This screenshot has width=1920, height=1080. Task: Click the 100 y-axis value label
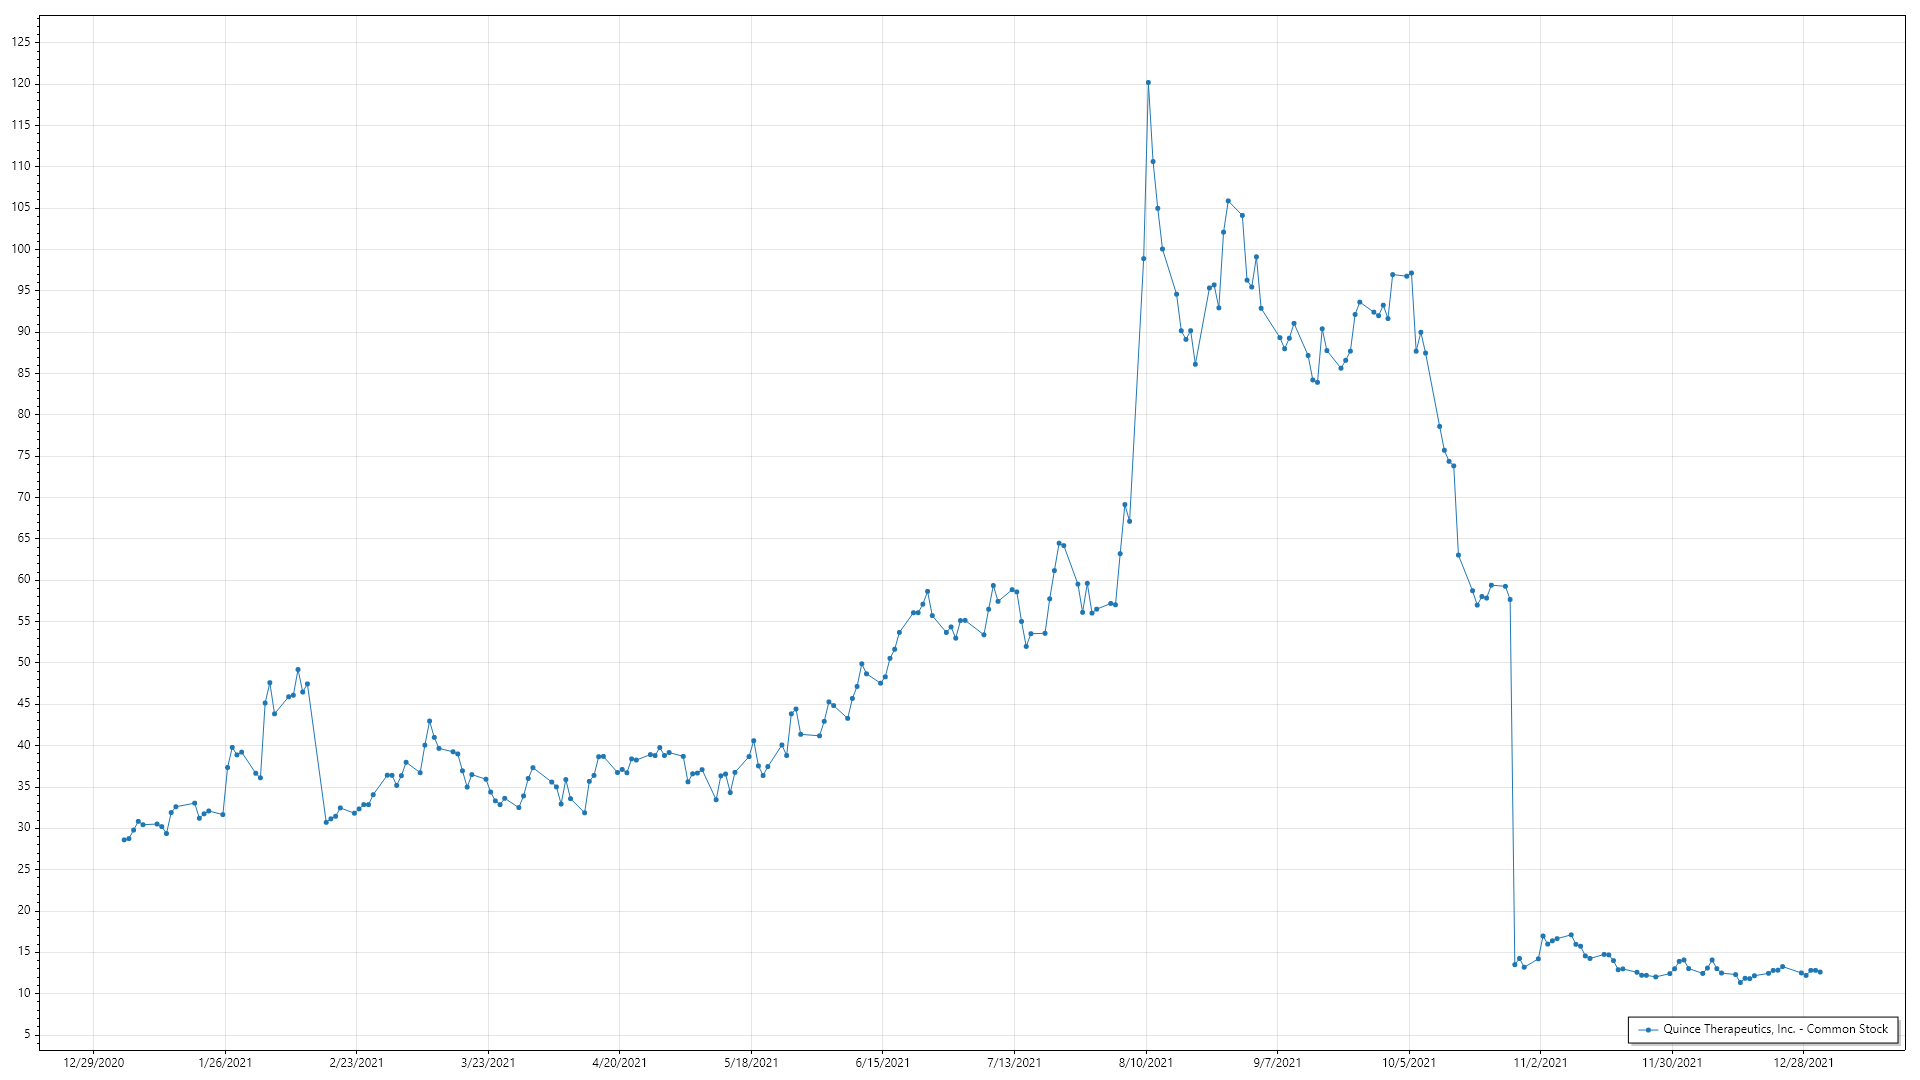[21, 249]
